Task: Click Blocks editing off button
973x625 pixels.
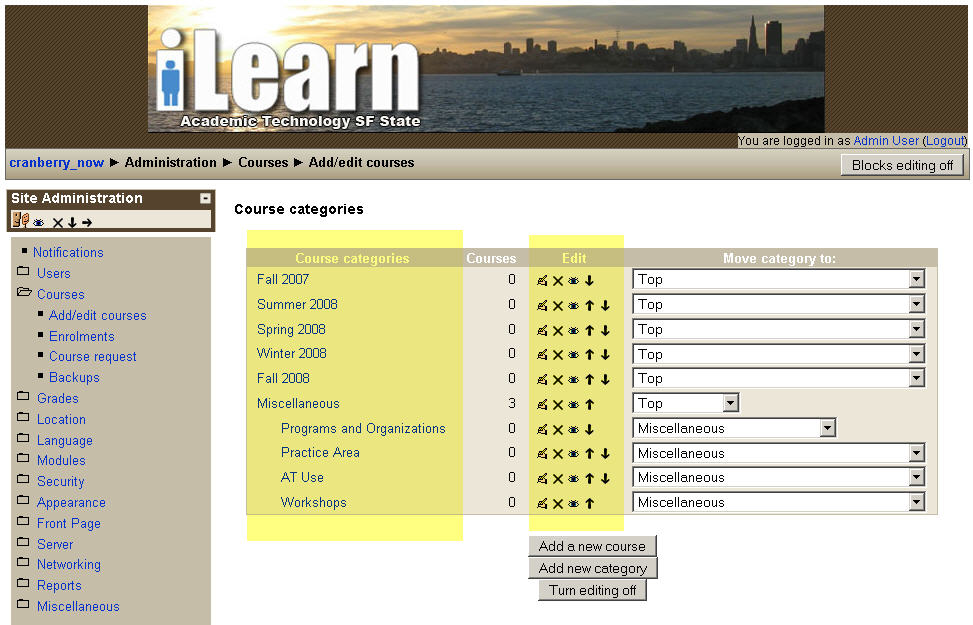Action: (x=902, y=165)
